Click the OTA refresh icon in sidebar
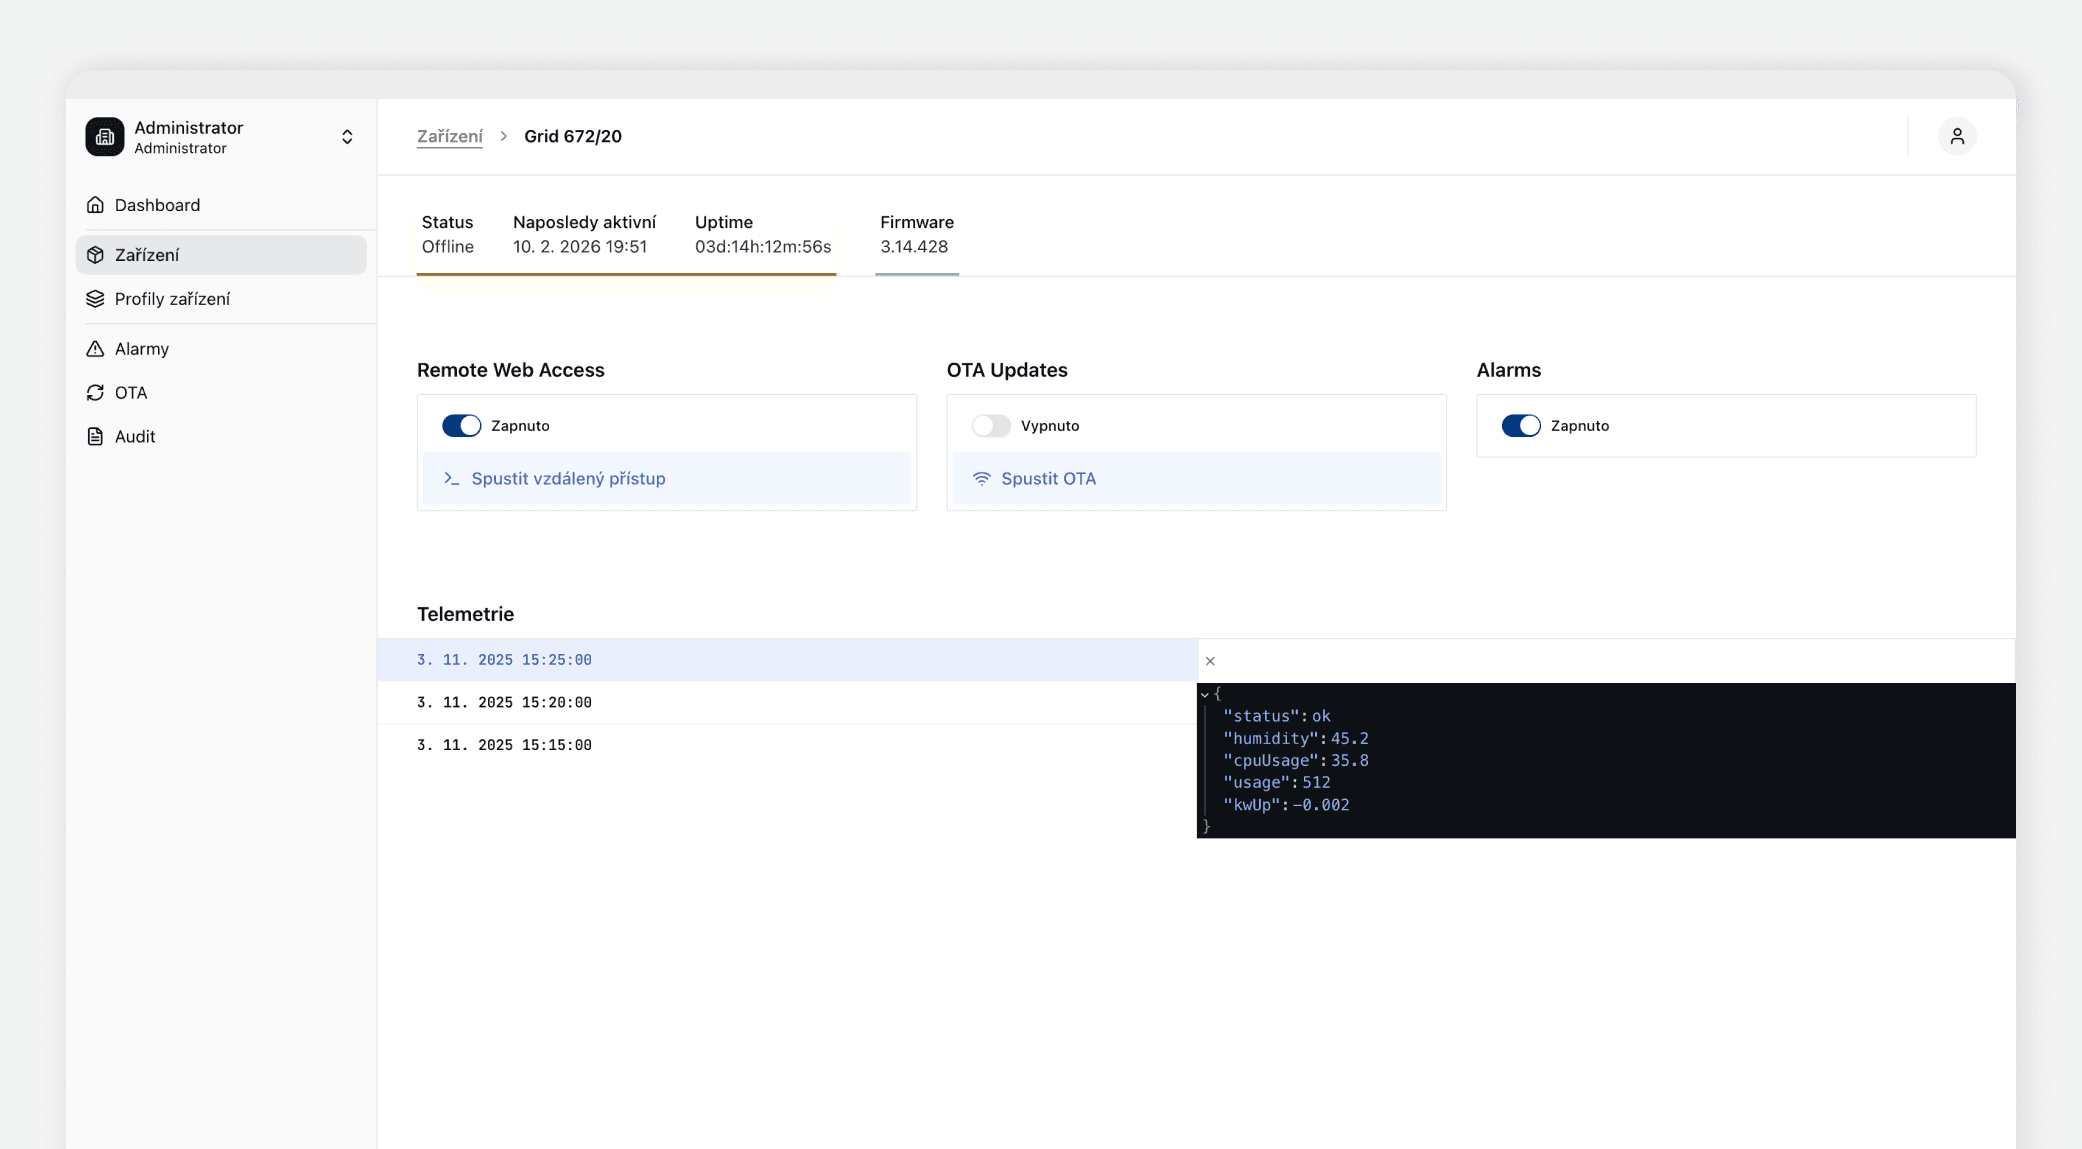Screen dimensions: 2082x1149 click(95, 392)
